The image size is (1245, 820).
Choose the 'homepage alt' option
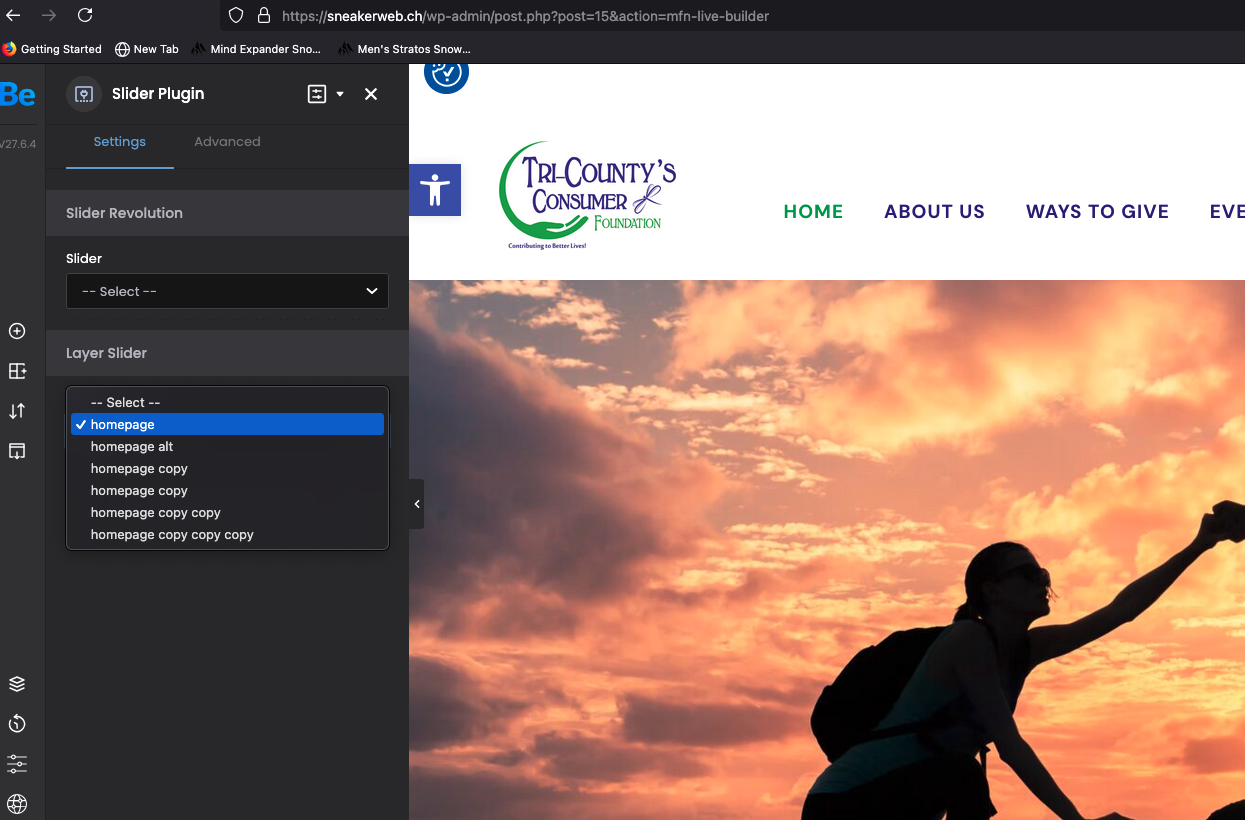click(132, 447)
